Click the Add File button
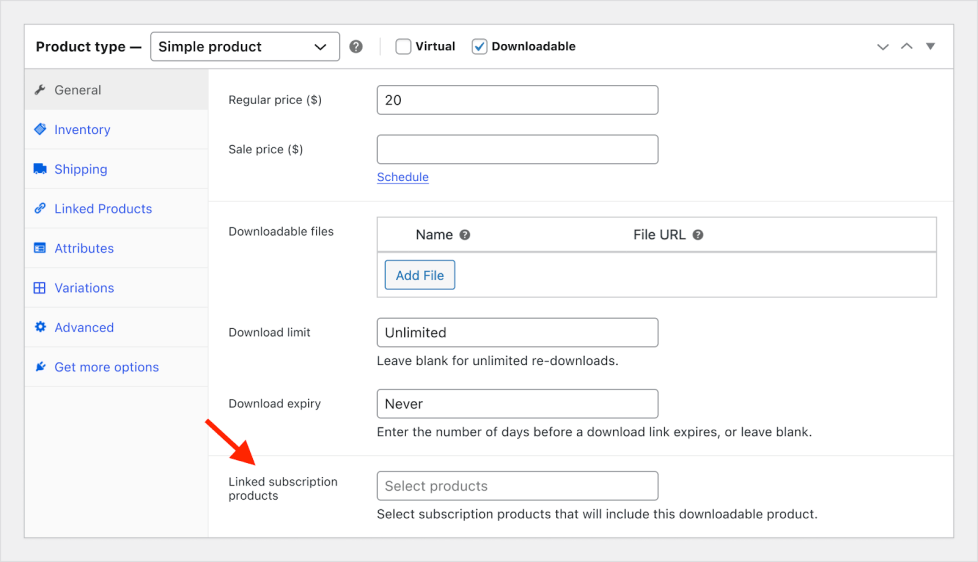Viewport: 978px width, 562px height. 420,275
